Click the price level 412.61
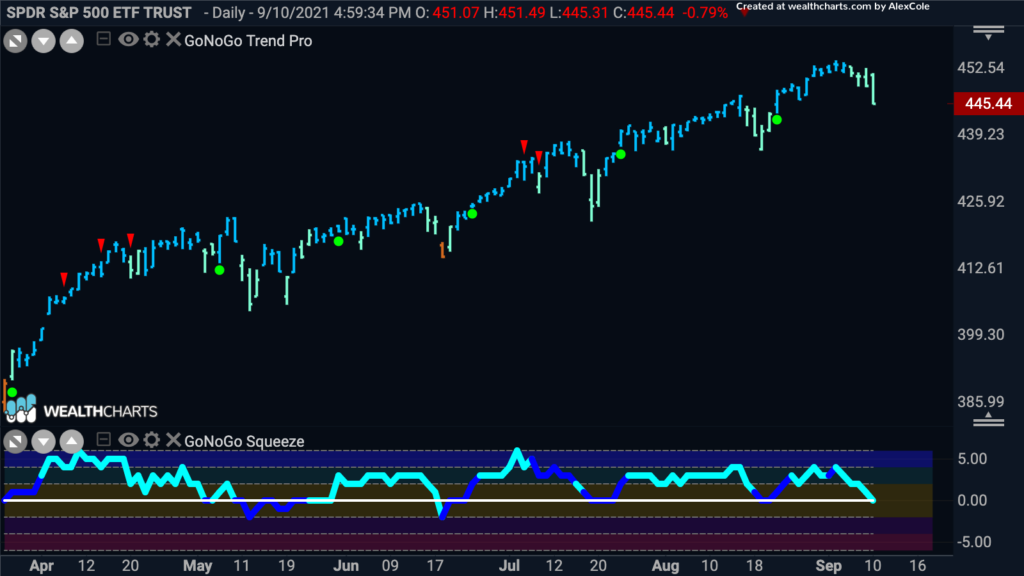Screen dimensions: 1024x576 pyautogui.click(x=980, y=268)
